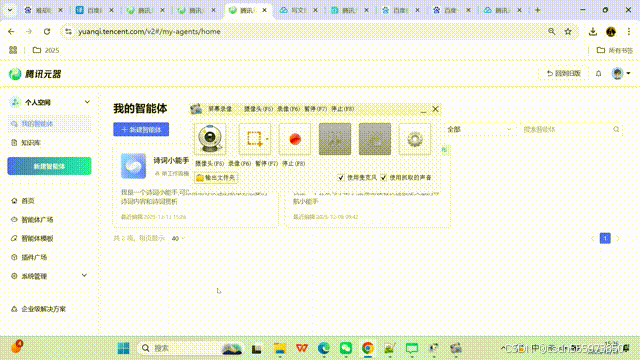Image resolution: width=640 pixels, height=360 pixels.
Task: Click the gradient create agent button in sidebar
Action: [x=49, y=166]
